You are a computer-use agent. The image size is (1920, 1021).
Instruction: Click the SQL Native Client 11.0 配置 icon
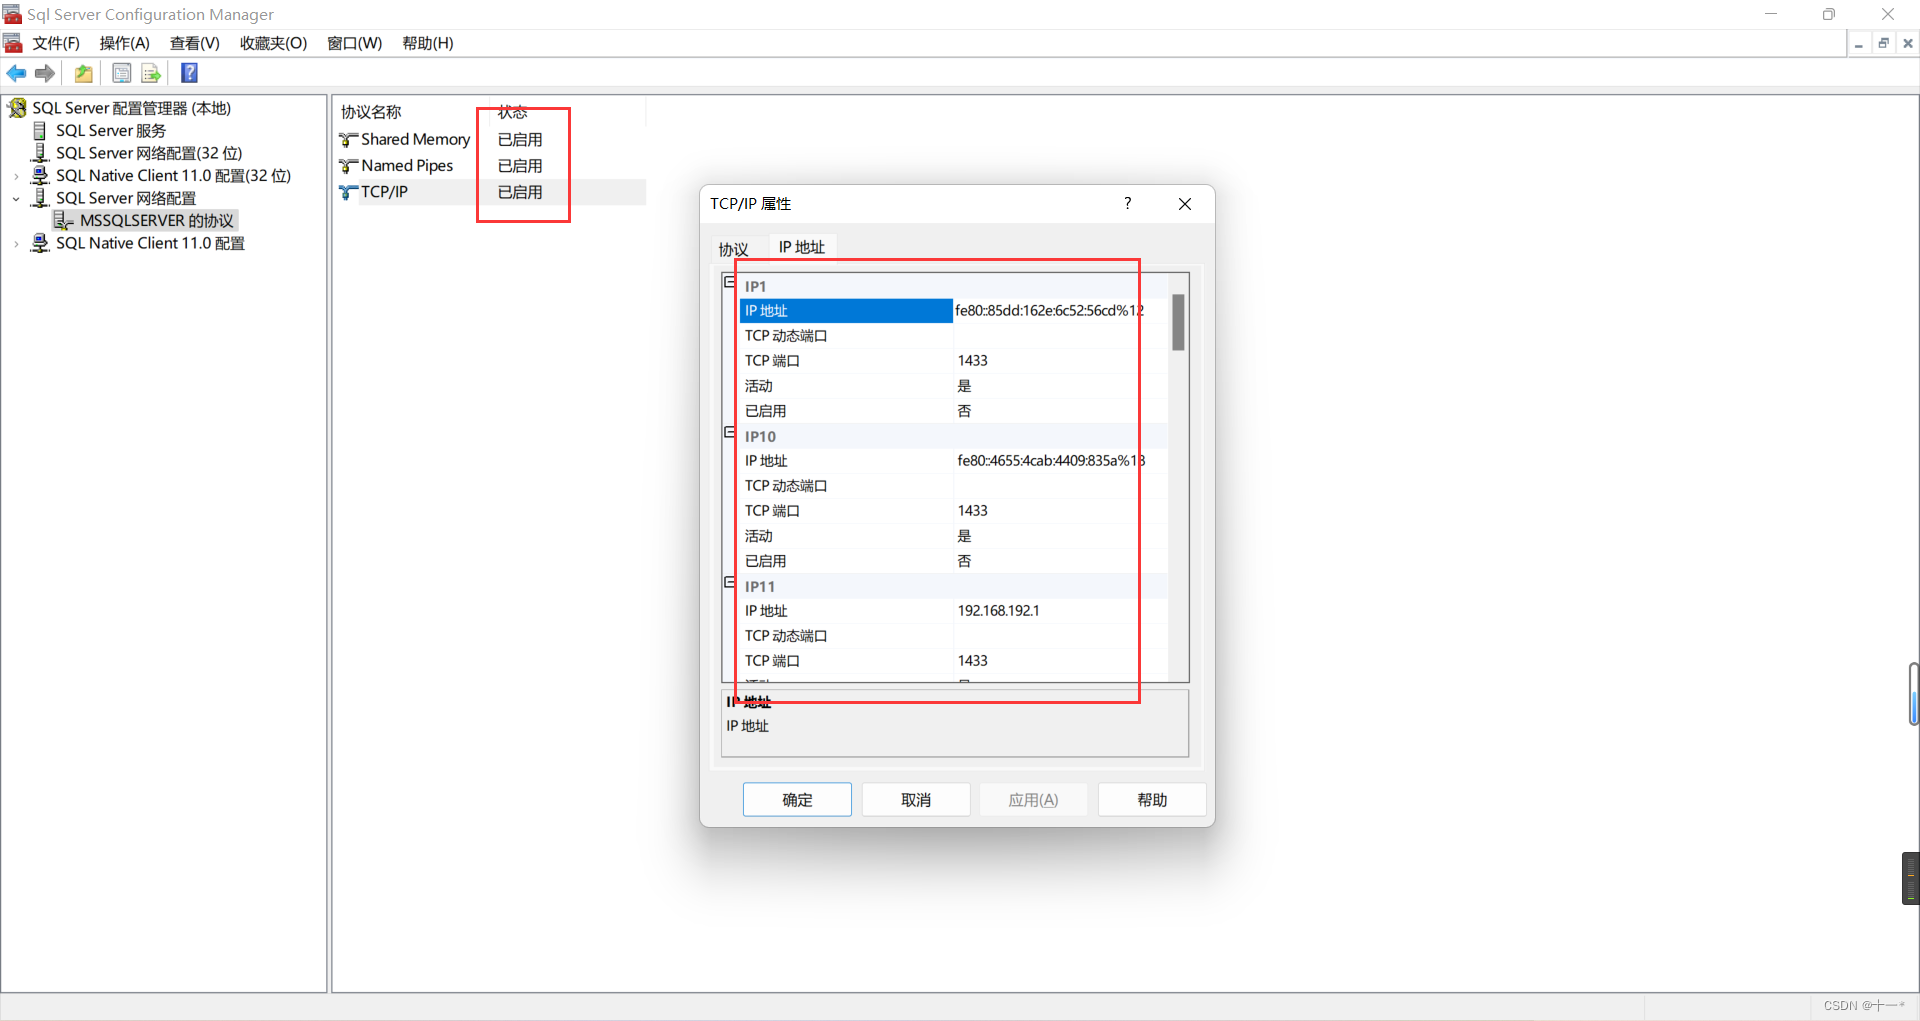[40, 243]
